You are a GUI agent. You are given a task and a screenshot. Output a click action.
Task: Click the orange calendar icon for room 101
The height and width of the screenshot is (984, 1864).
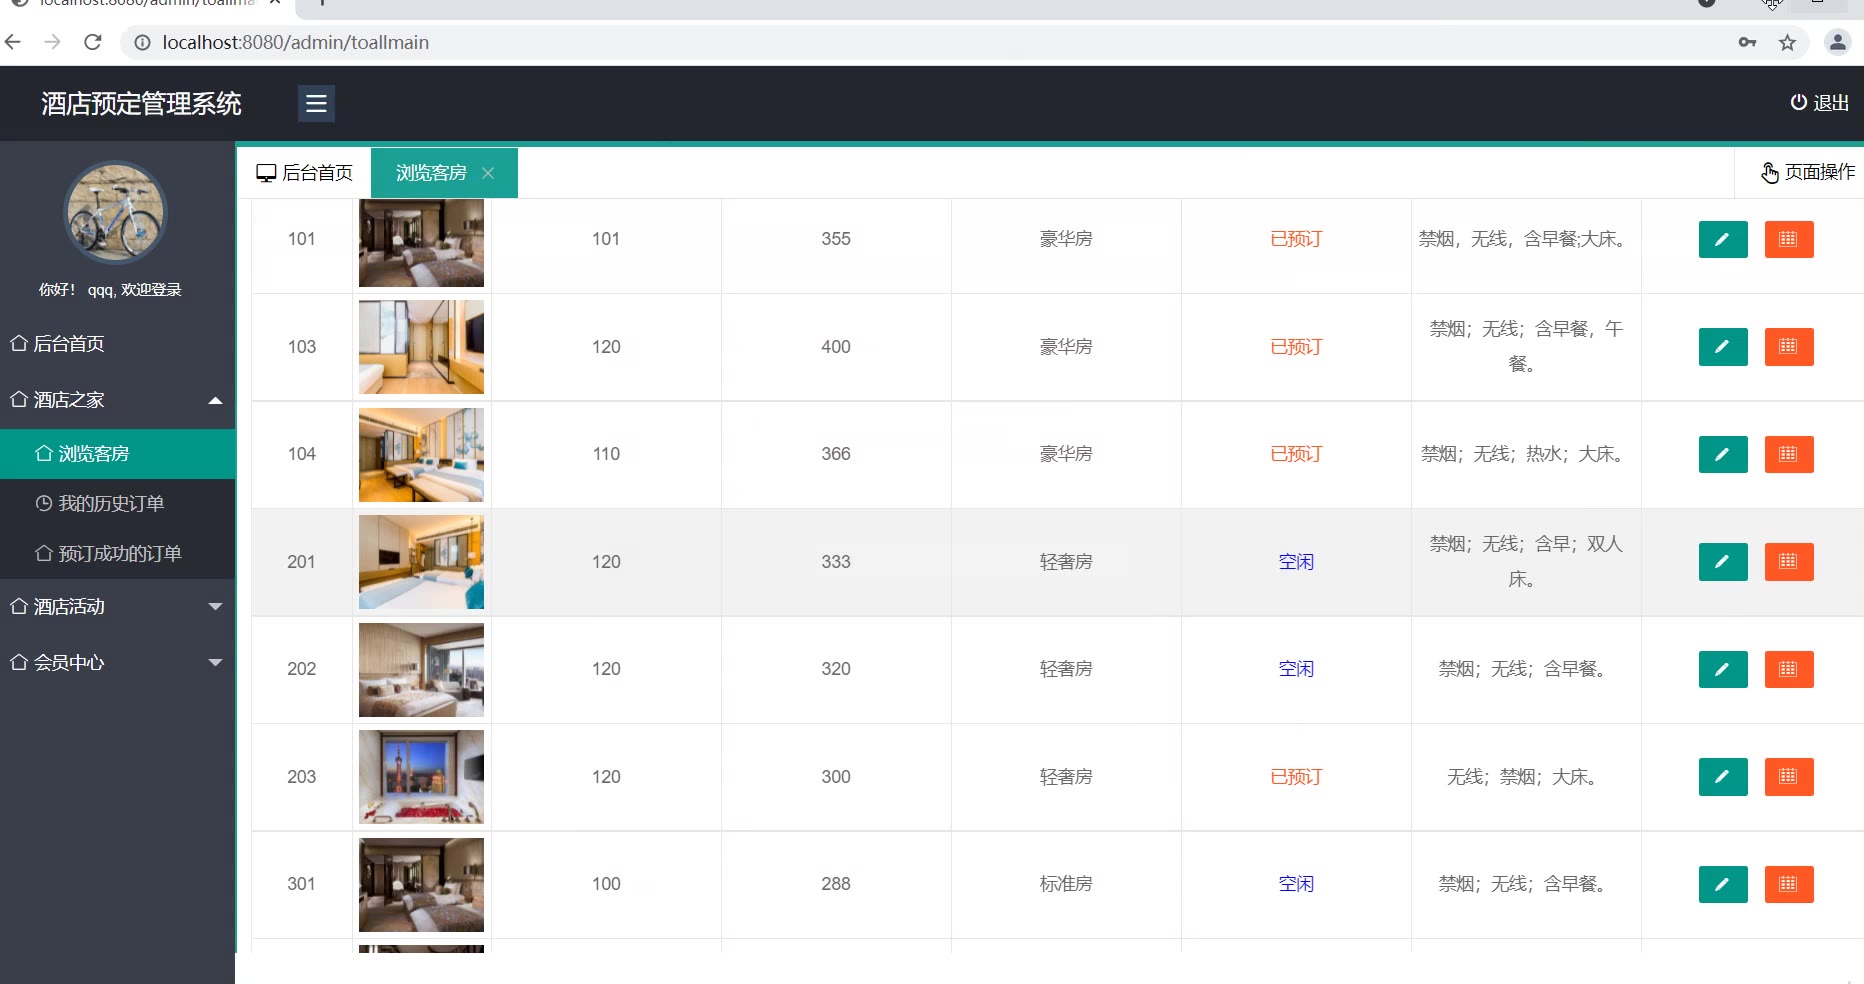(1788, 239)
